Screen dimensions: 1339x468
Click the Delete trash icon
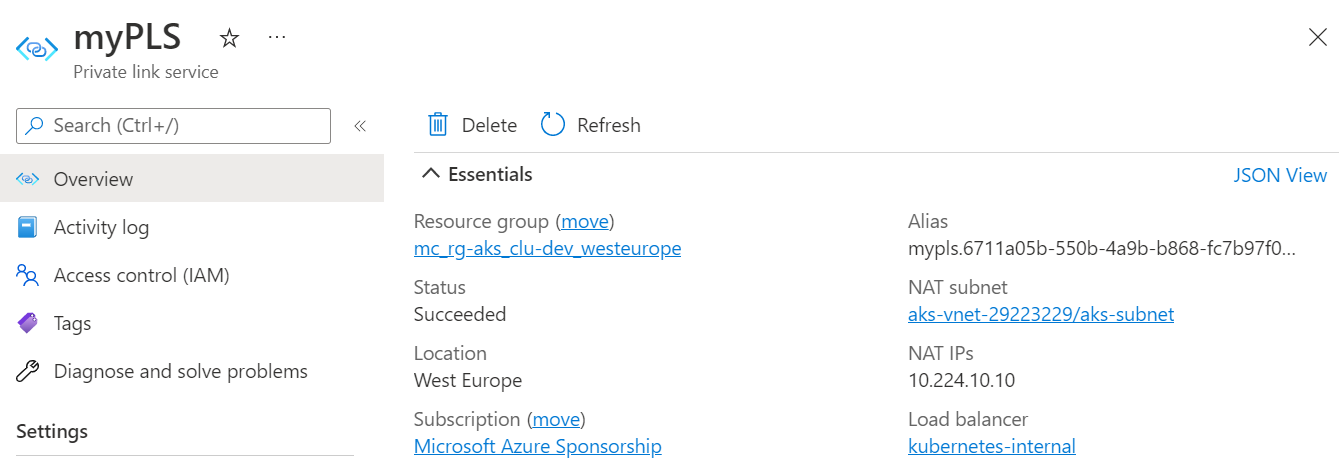438,124
